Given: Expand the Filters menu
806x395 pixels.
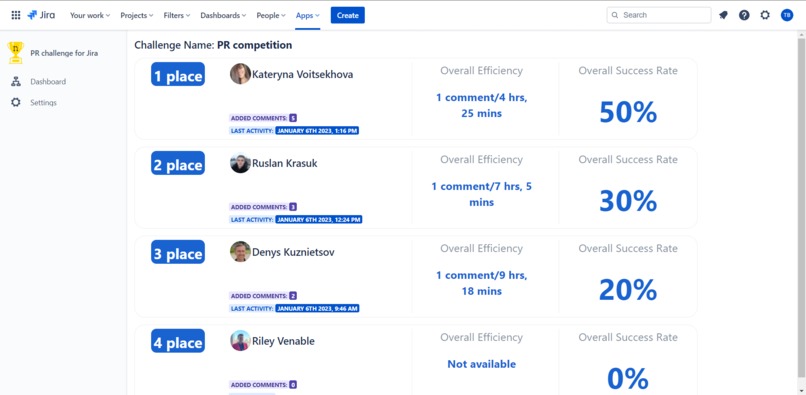Looking at the screenshot, I should (x=177, y=15).
